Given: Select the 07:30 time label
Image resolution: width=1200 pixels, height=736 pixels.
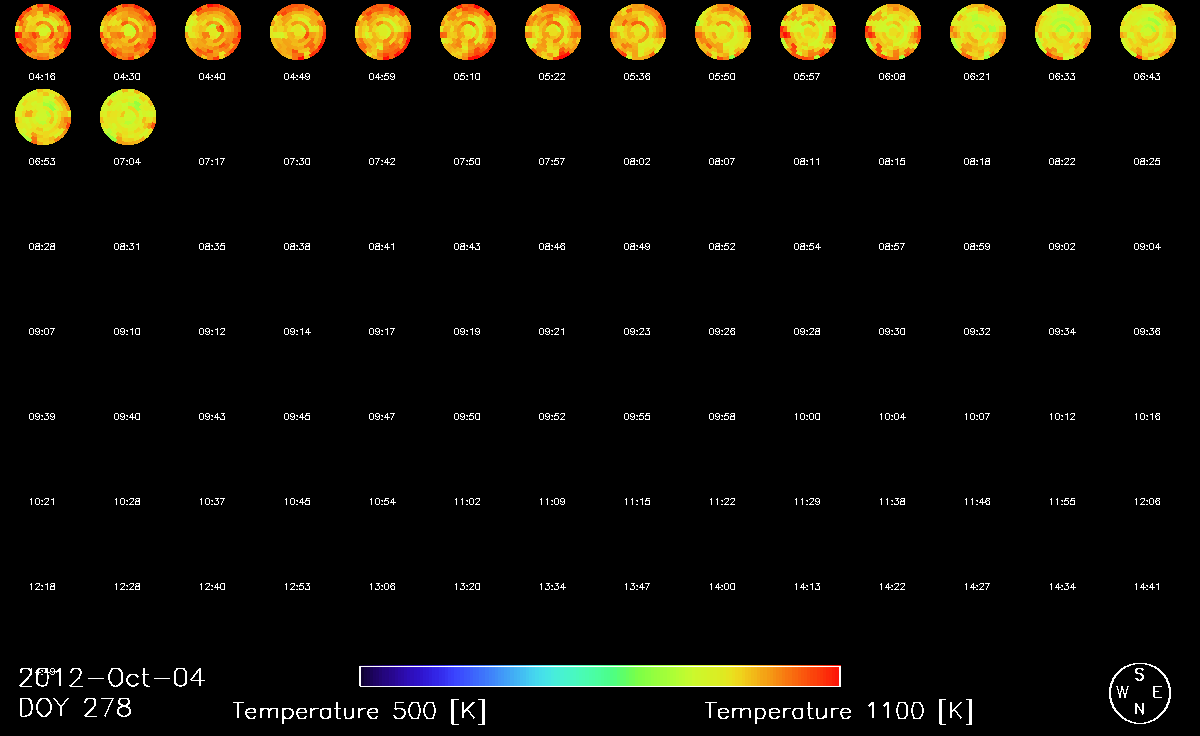Looking at the screenshot, I should tap(297, 161).
